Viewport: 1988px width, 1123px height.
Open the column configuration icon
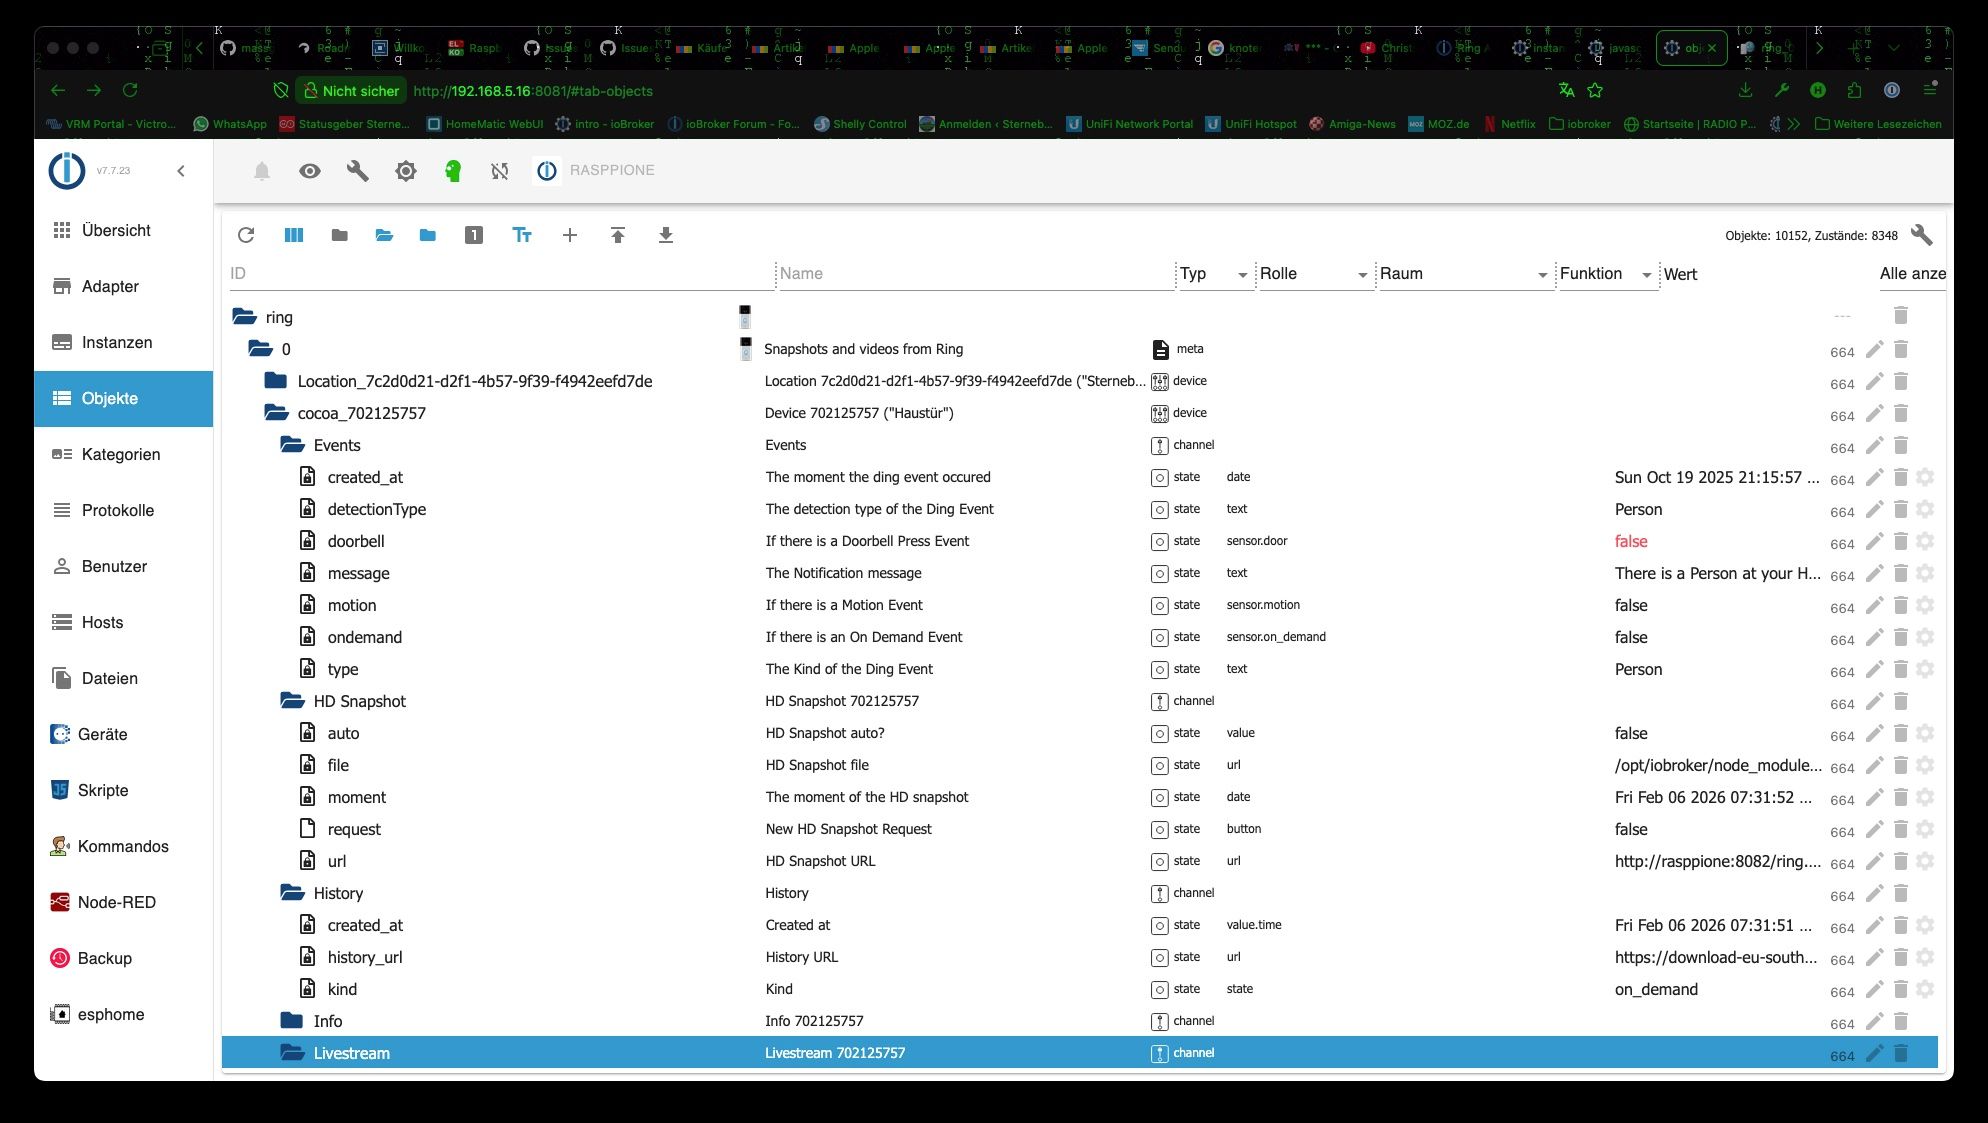(x=293, y=235)
